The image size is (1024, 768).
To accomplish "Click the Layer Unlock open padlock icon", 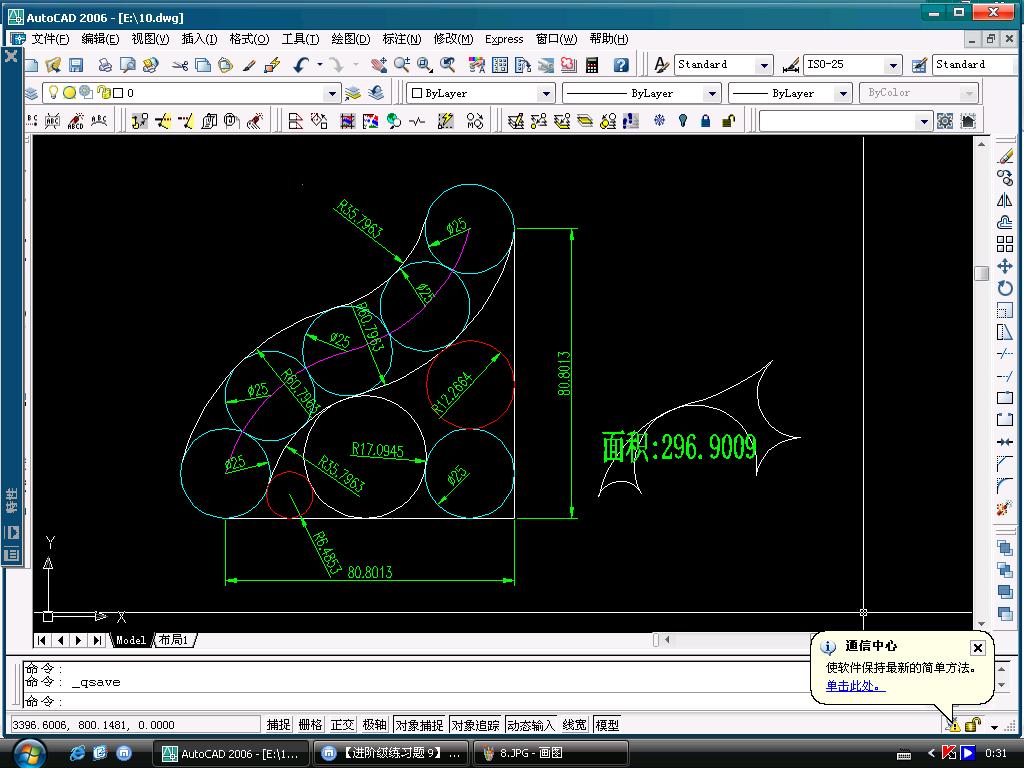I will [x=729, y=121].
